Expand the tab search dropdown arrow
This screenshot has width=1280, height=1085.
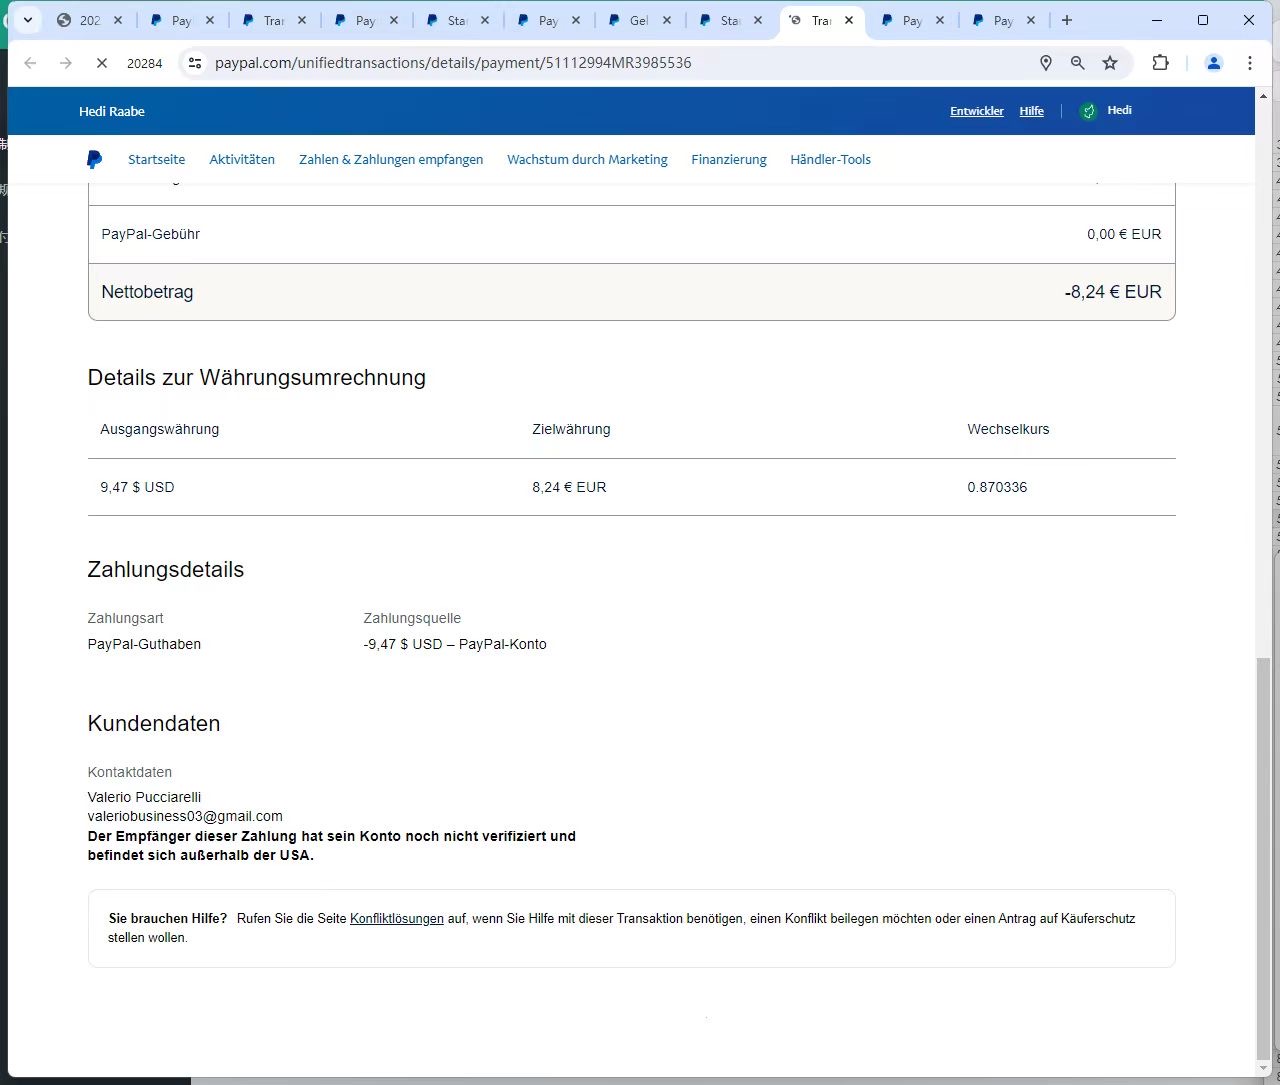pyautogui.click(x=28, y=20)
